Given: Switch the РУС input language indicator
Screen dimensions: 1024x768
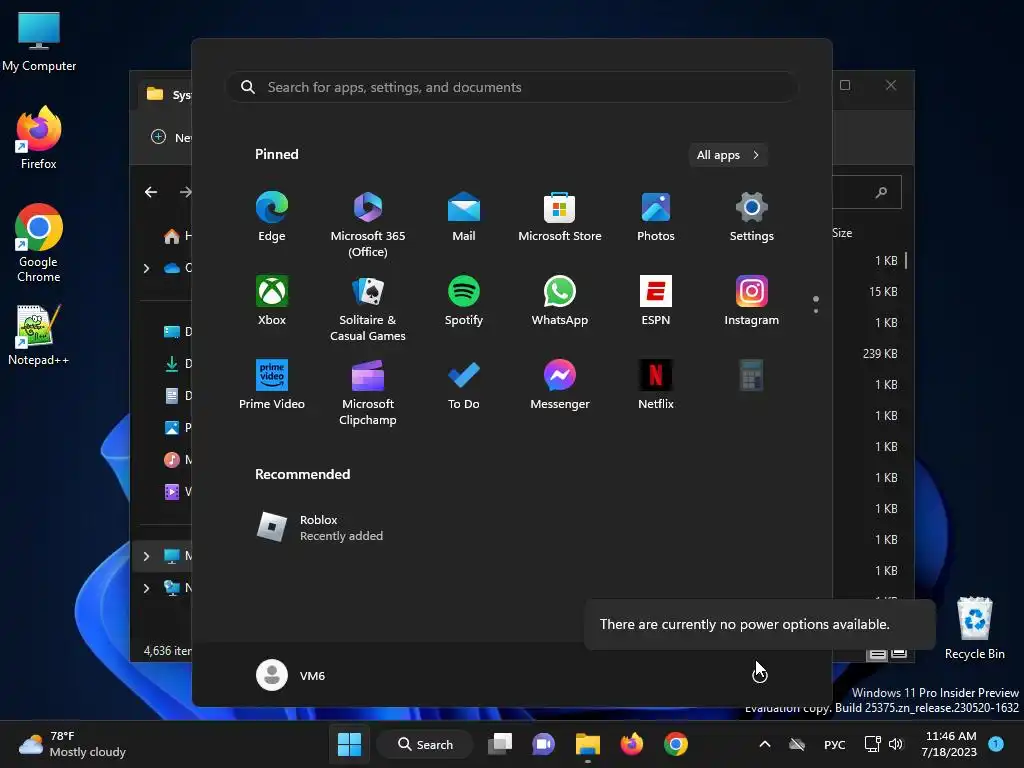Looking at the screenshot, I should pyautogui.click(x=835, y=744).
